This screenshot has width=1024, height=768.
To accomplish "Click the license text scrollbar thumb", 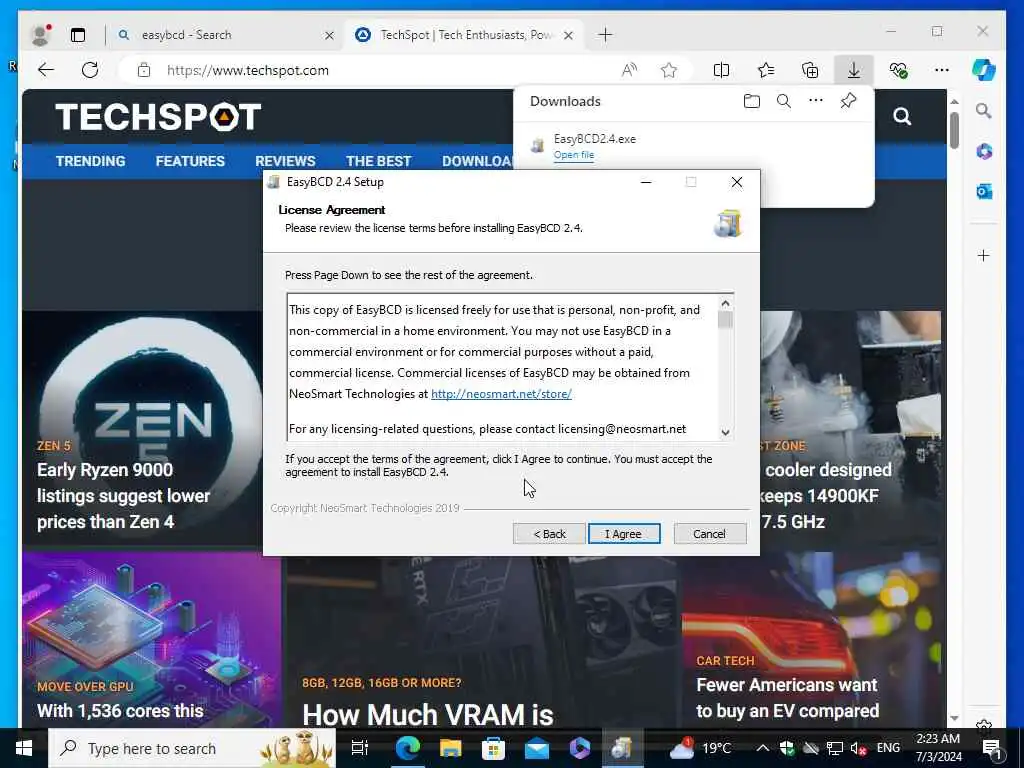I will [x=725, y=319].
